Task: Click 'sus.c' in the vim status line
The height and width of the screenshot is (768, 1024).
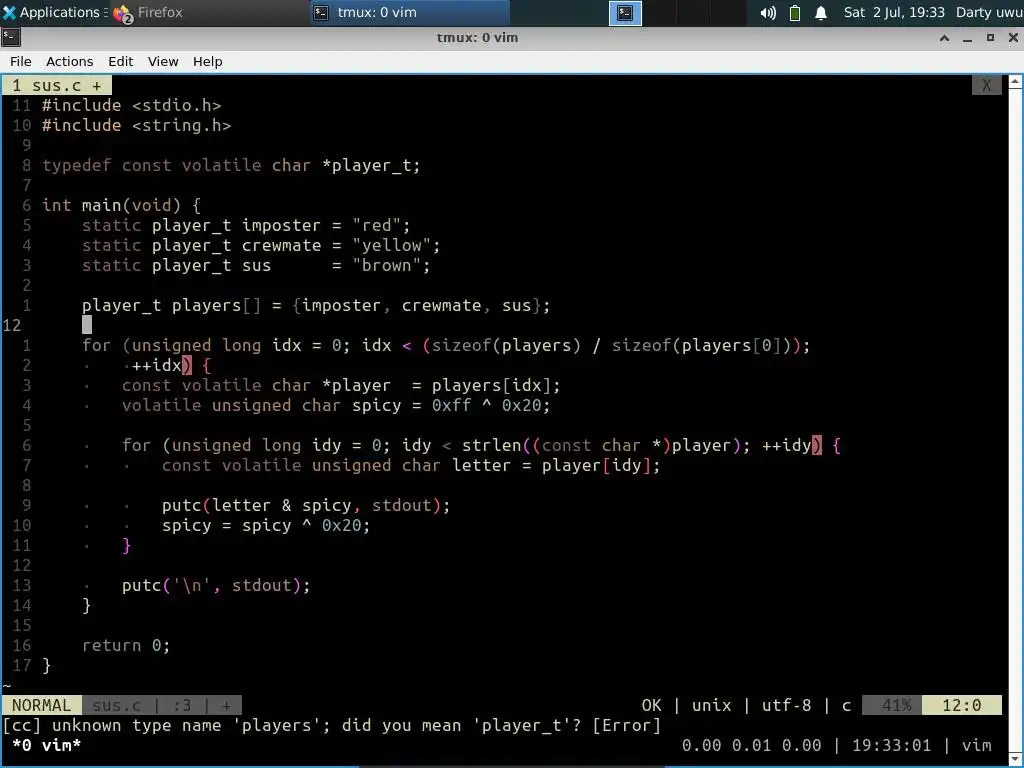Action: coord(116,705)
